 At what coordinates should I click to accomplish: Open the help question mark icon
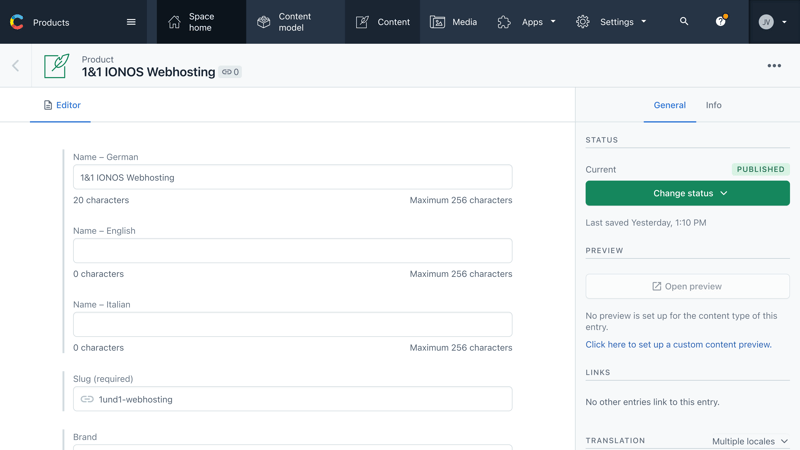(720, 21)
